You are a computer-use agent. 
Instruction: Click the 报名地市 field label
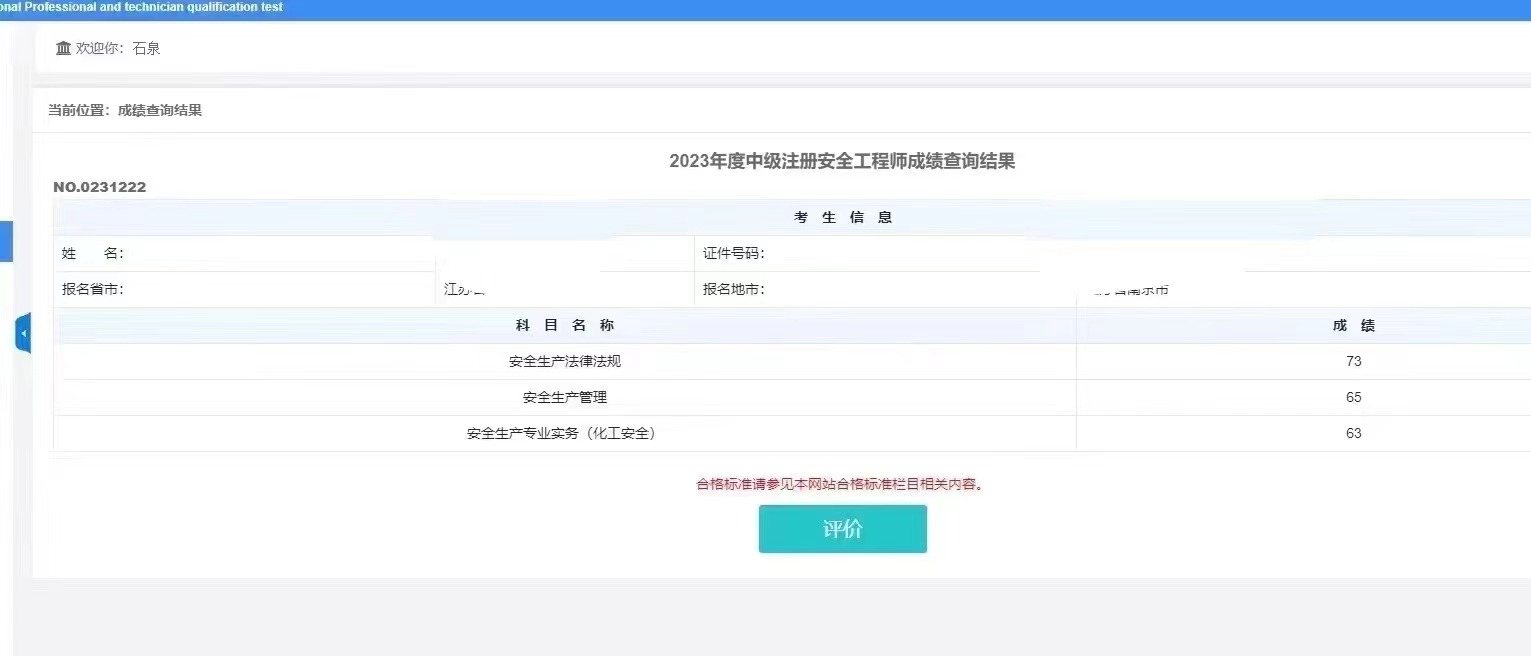734,289
